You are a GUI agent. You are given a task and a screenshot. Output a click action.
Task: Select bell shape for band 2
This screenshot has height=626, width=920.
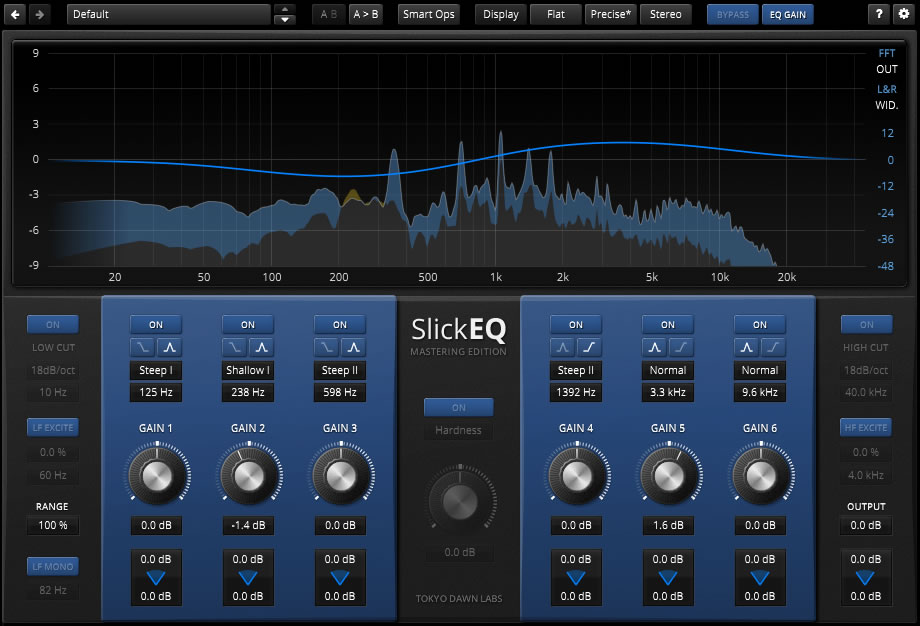(261, 347)
